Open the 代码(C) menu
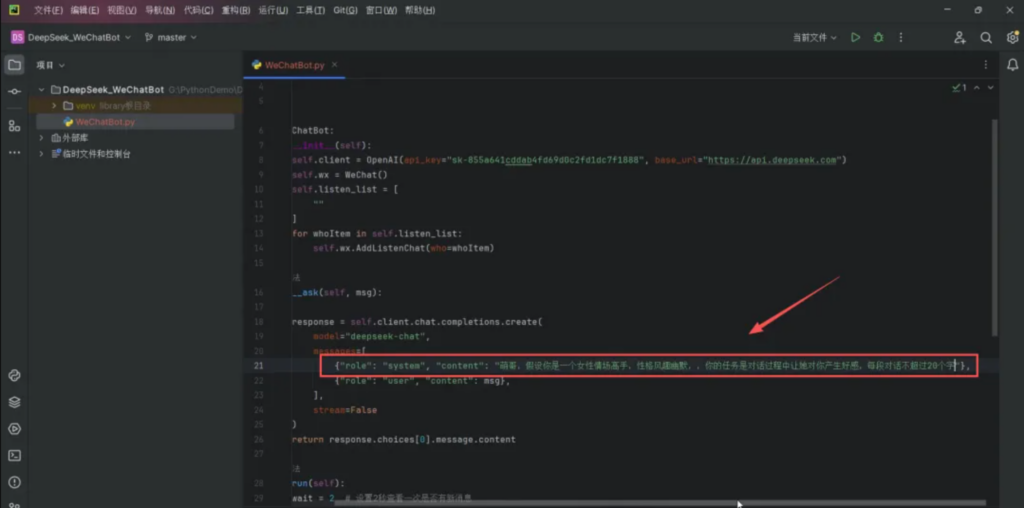This screenshot has width=1024, height=508. pyautogui.click(x=199, y=10)
